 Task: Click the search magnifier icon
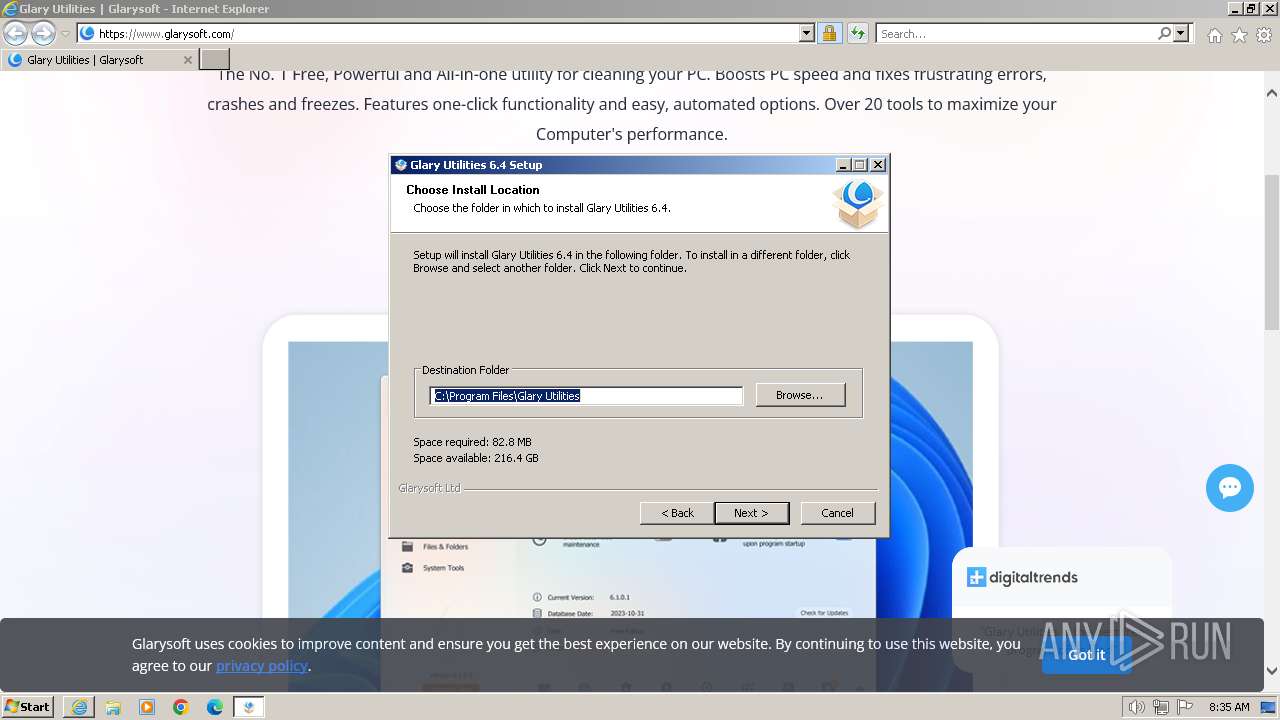(1165, 34)
